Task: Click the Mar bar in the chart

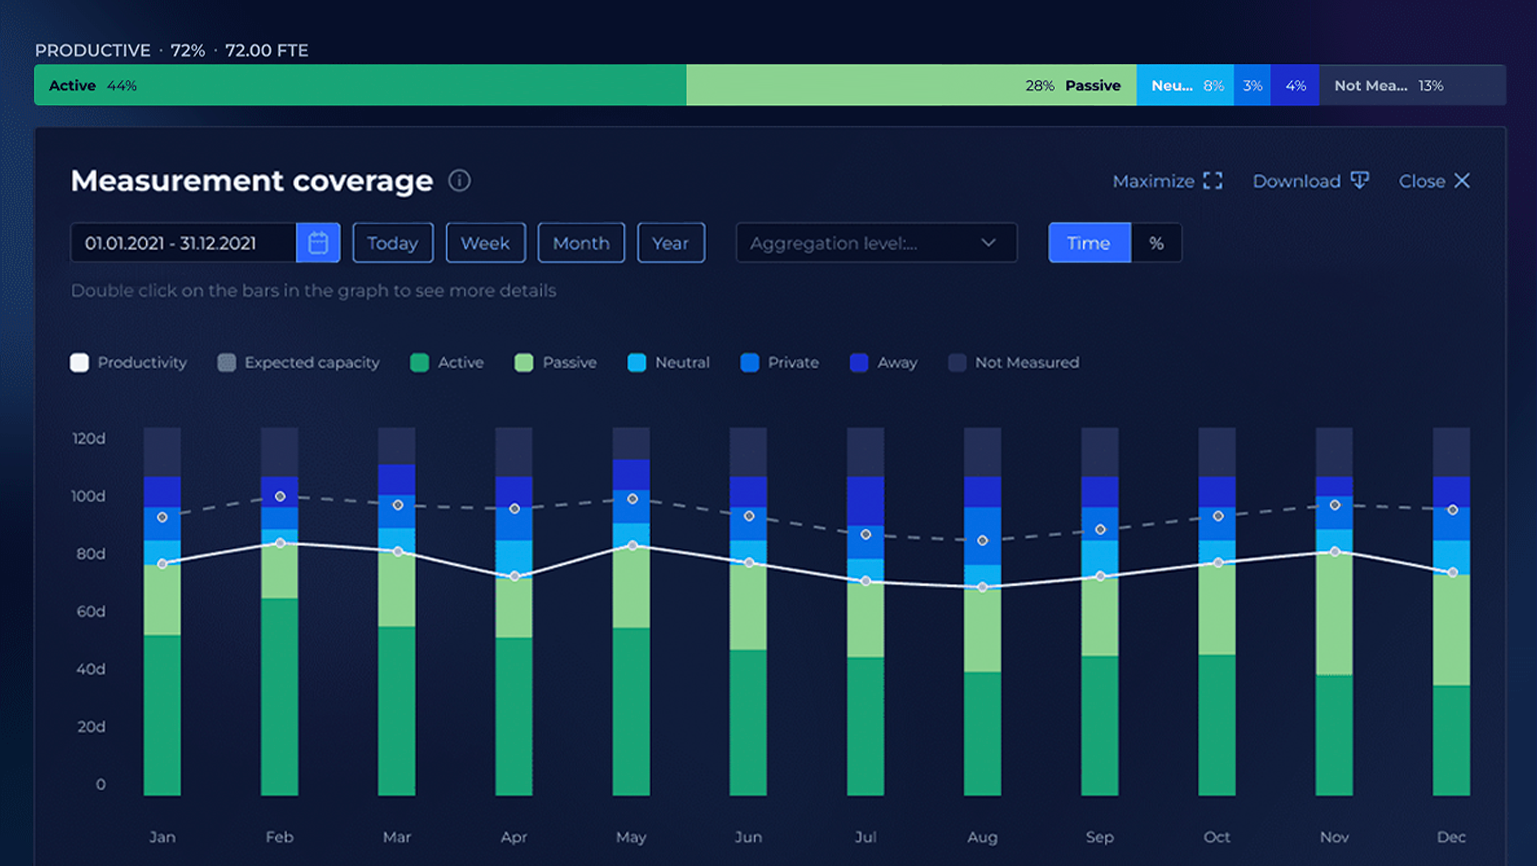Action: tap(397, 612)
